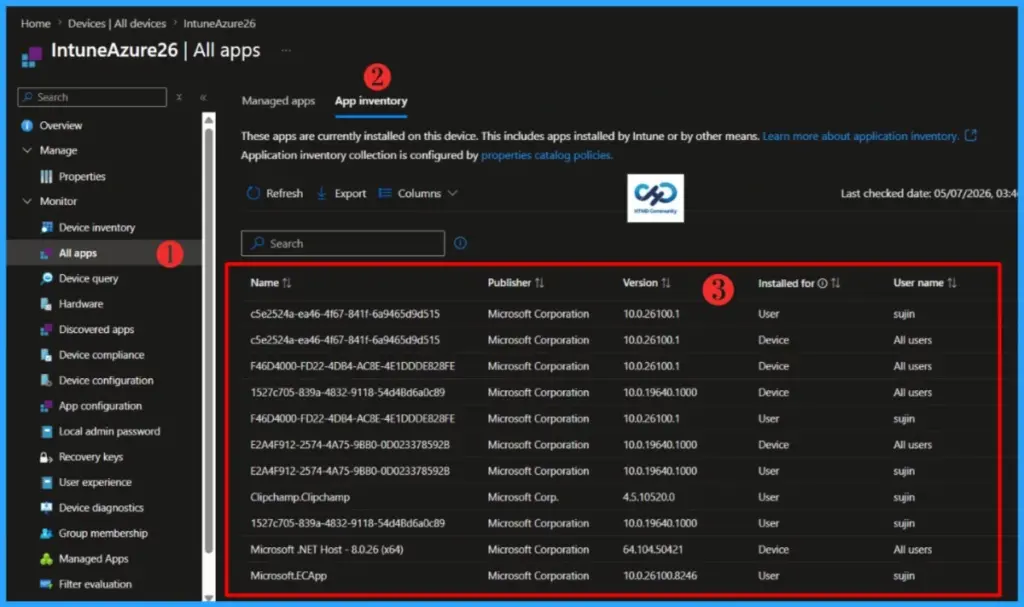Click the Refresh button label
Viewport: 1024px width, 607px height.
[x=284, y=193]
